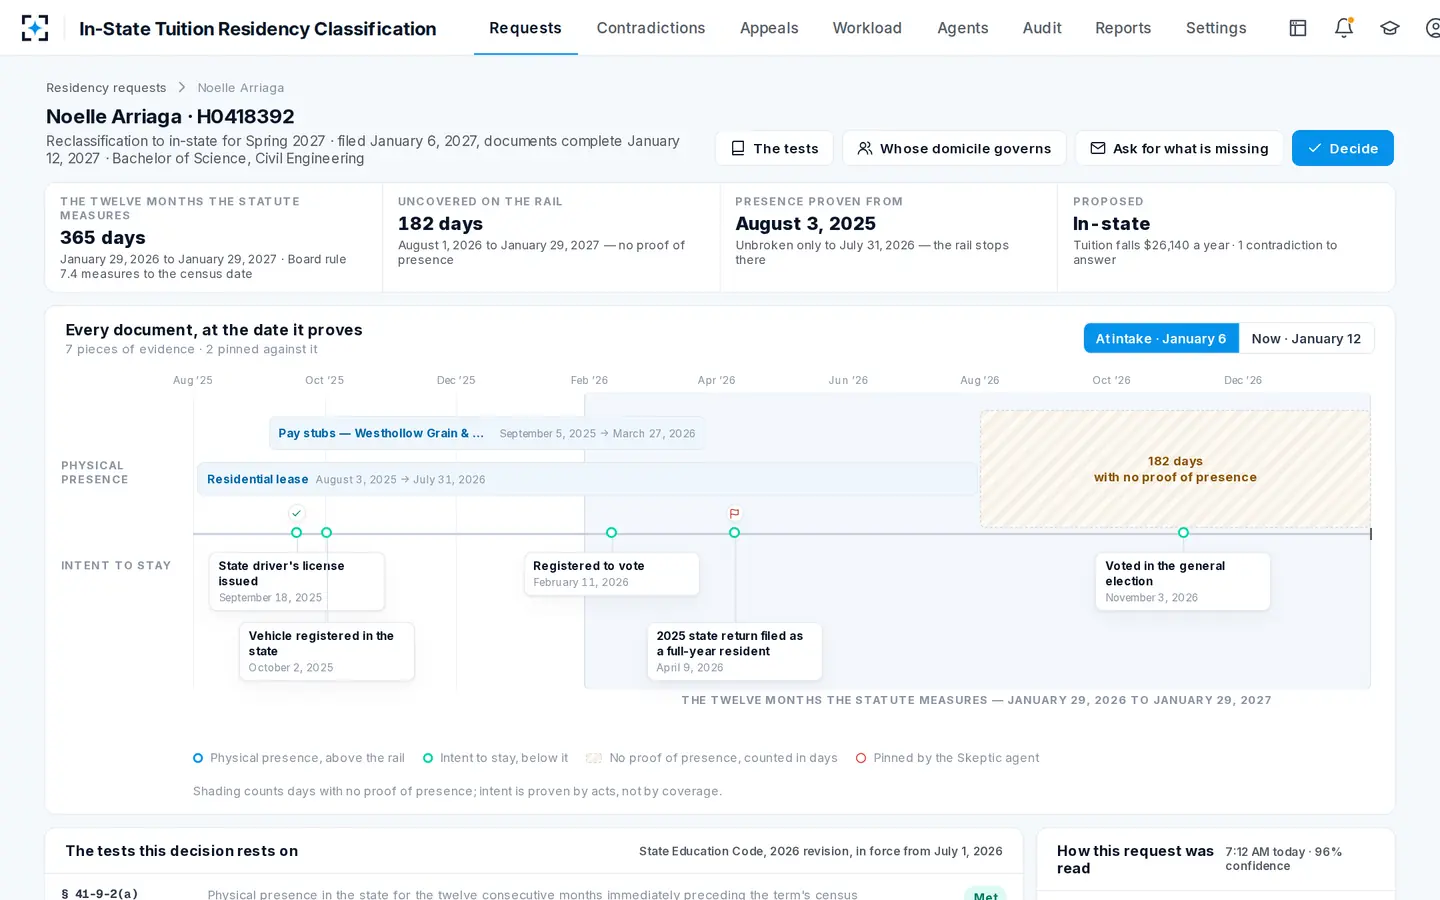Open the Appeals tab
Viewport: 1440px width, 900px height.
[x=769, y=28]
